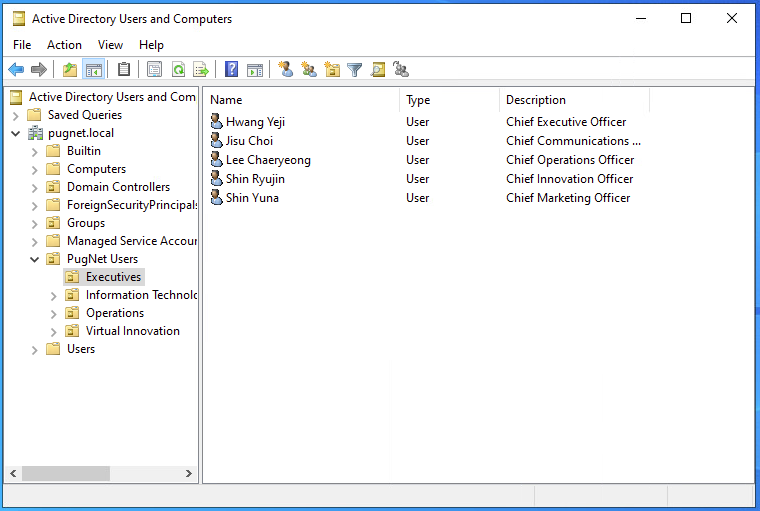Image resolution: width=760 pixels, height=511 pixels.
Task: Expand the Groups organizational unit
Action: click(x=34, y=224)
